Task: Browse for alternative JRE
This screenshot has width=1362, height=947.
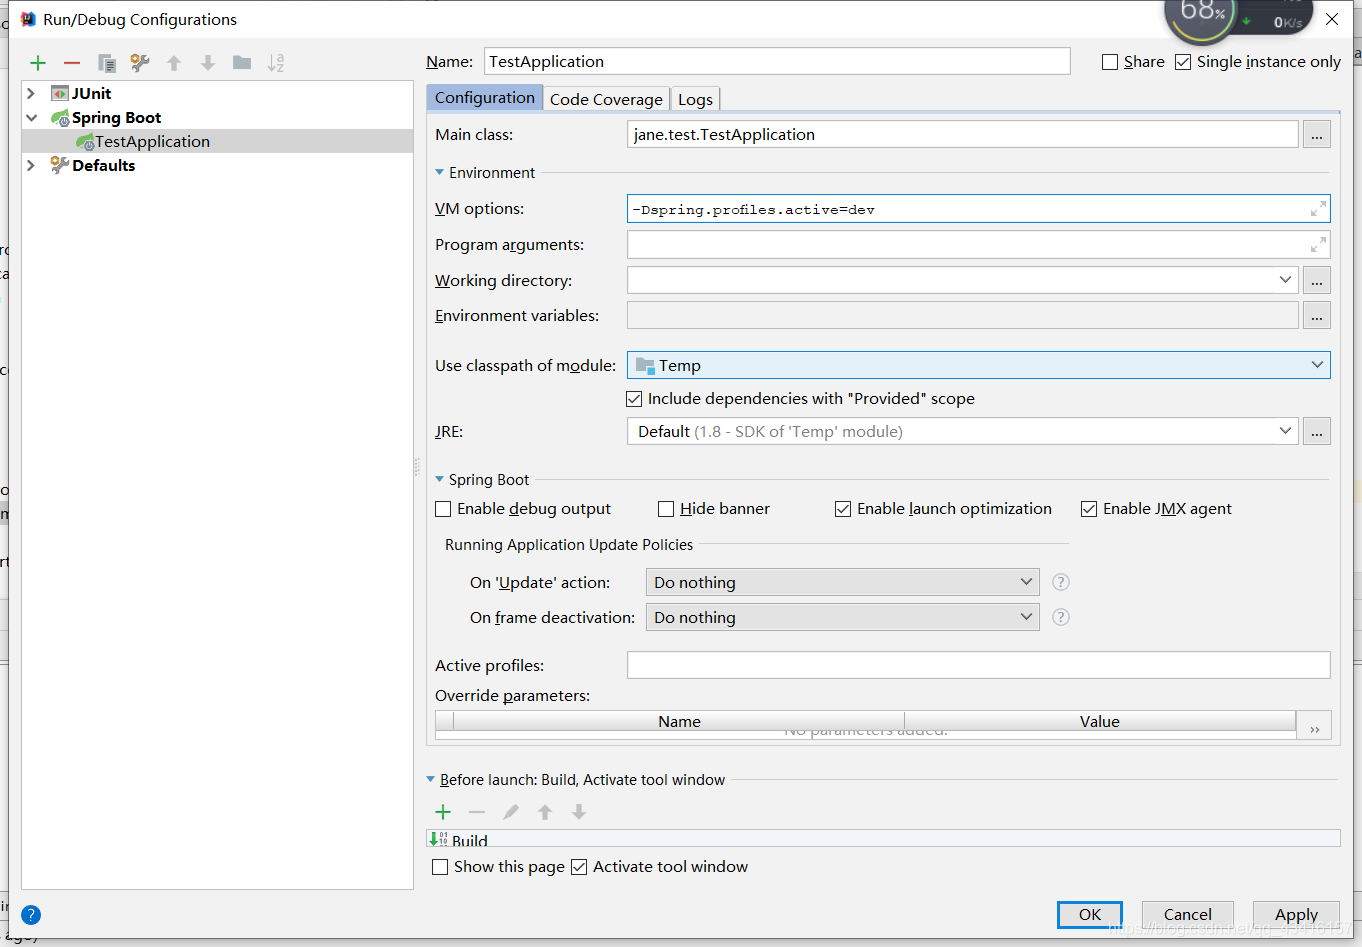Action: coord(1317,431)
